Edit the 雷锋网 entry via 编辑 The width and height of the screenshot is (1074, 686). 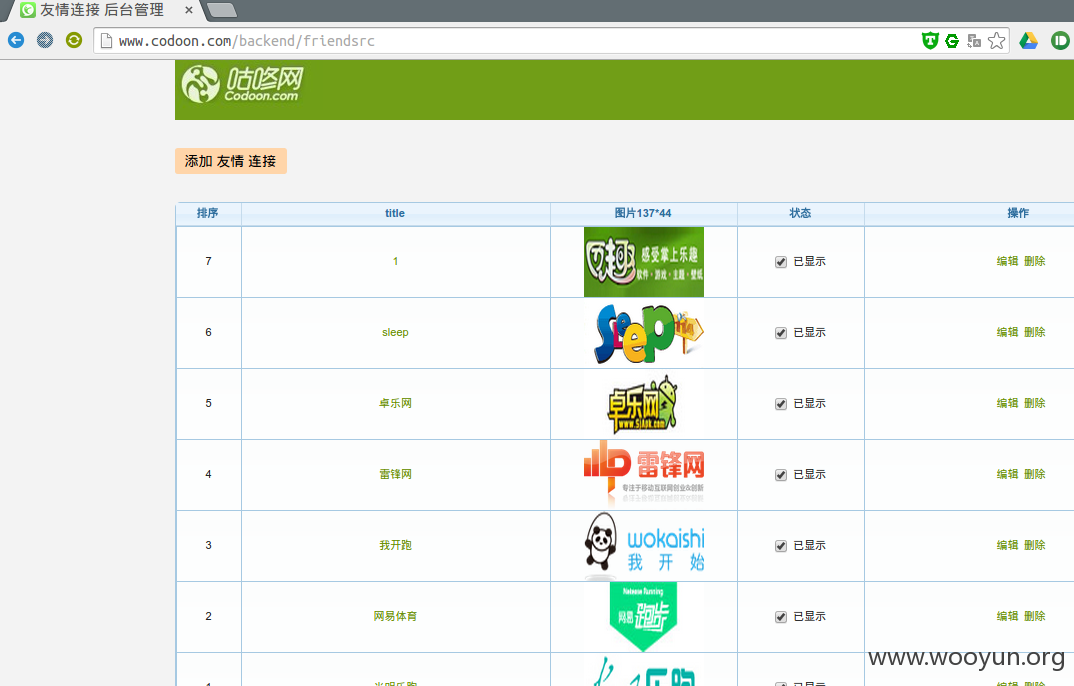point(1007,474)
